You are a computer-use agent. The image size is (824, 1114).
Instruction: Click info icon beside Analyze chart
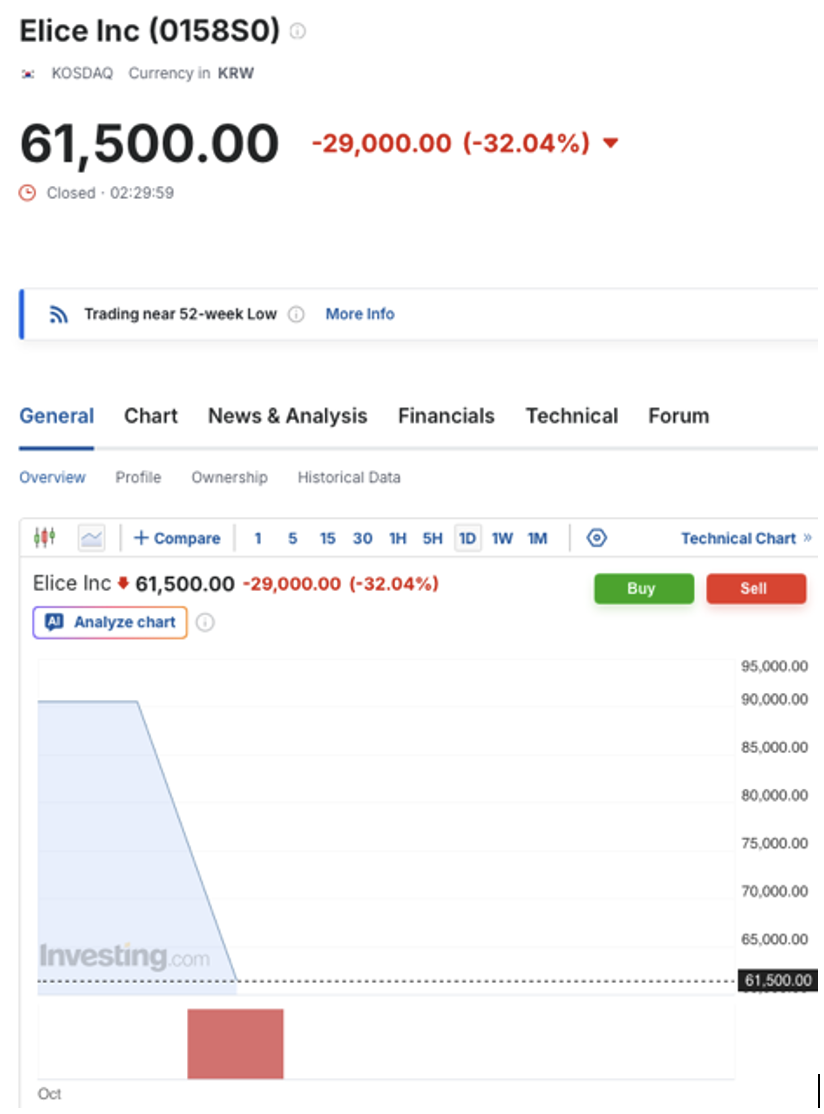coord(205,622)
